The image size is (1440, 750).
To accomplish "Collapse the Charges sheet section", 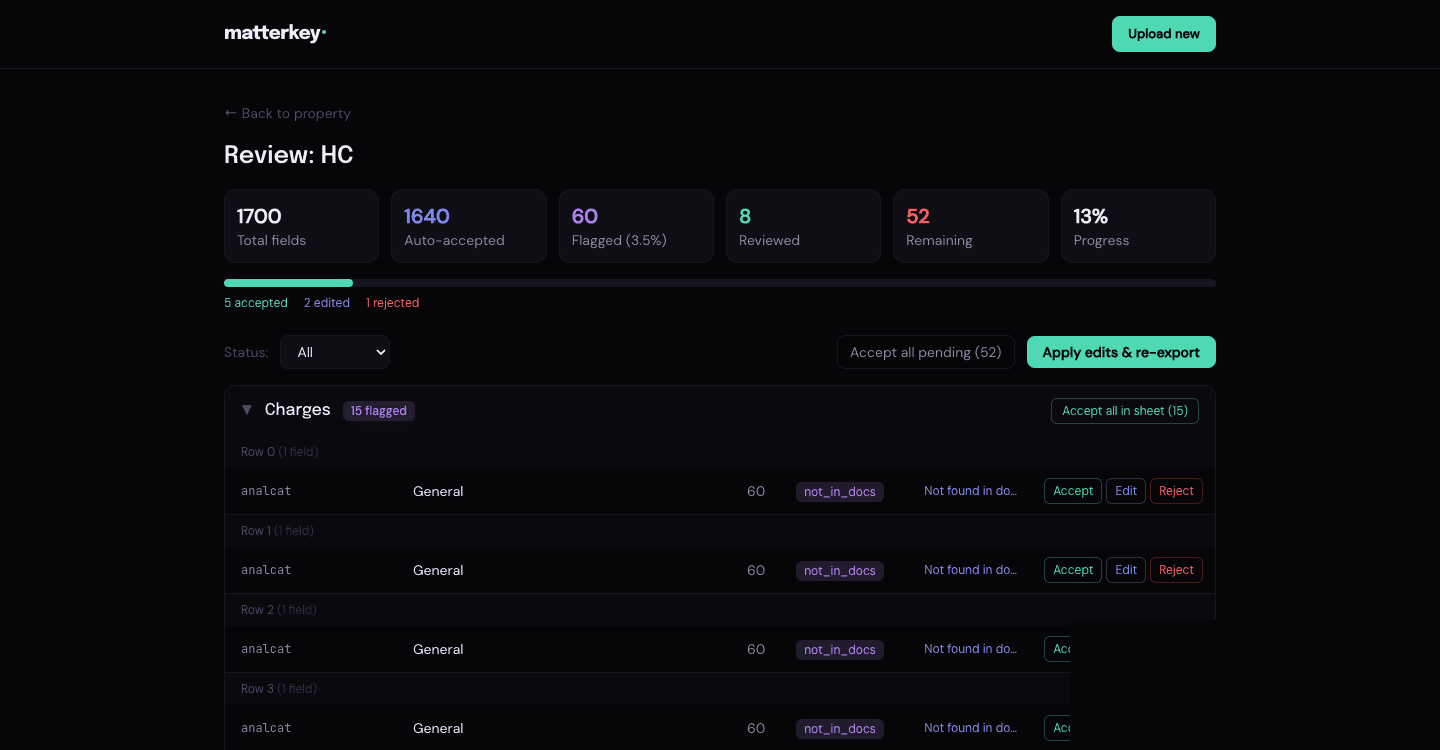I will (x=246, y=409).
